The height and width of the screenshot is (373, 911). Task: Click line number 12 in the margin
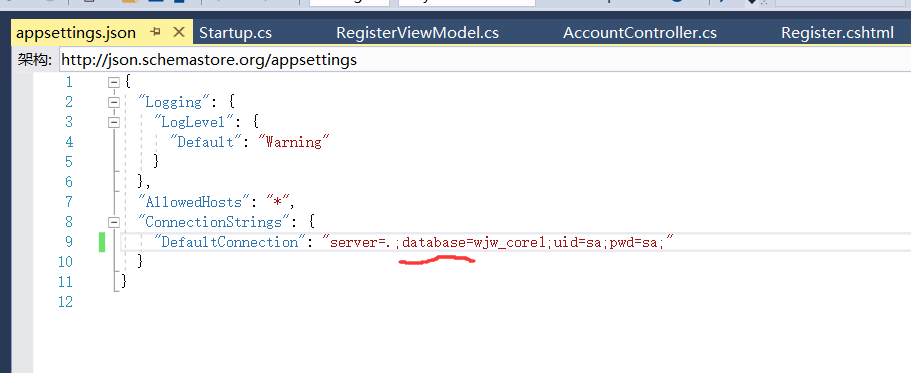click(65, 302)
